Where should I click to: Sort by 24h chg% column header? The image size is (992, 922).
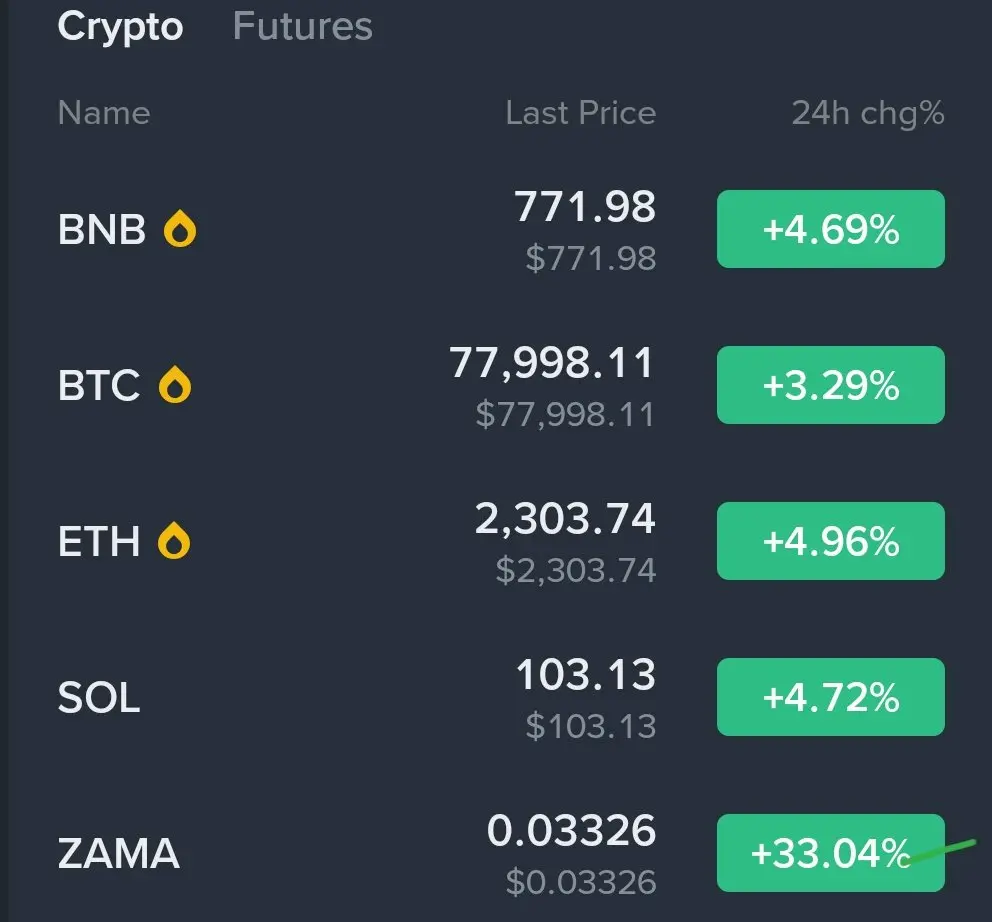point(867,113)
